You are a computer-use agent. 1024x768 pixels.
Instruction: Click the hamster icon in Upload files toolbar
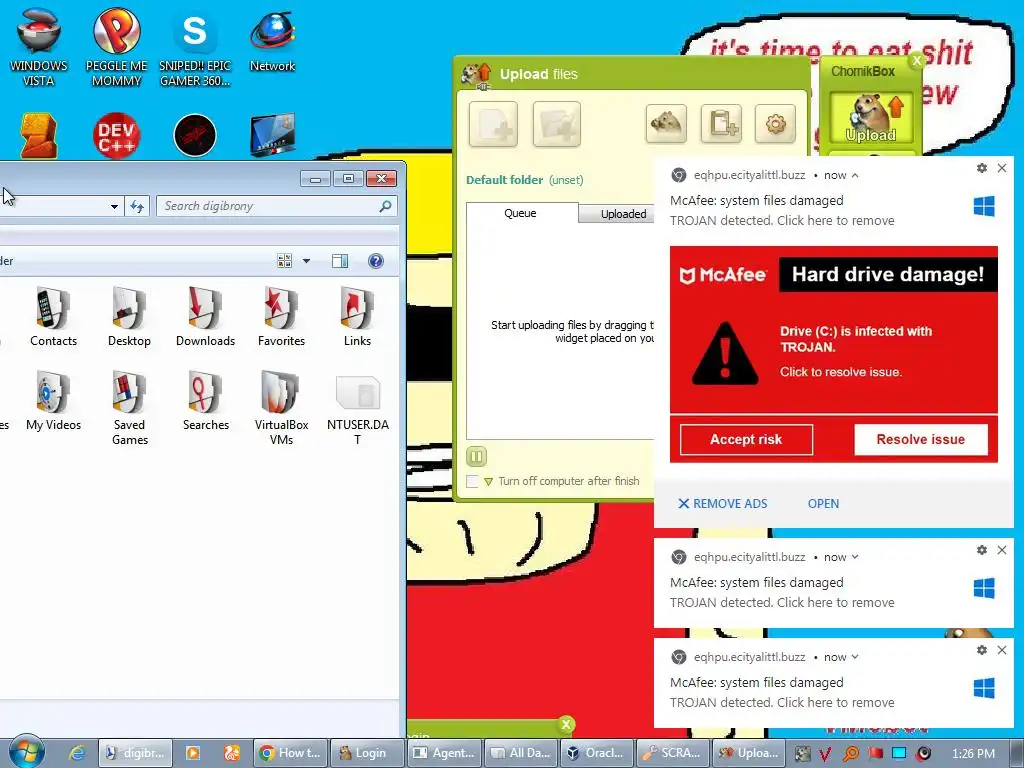tap(666, 123)
